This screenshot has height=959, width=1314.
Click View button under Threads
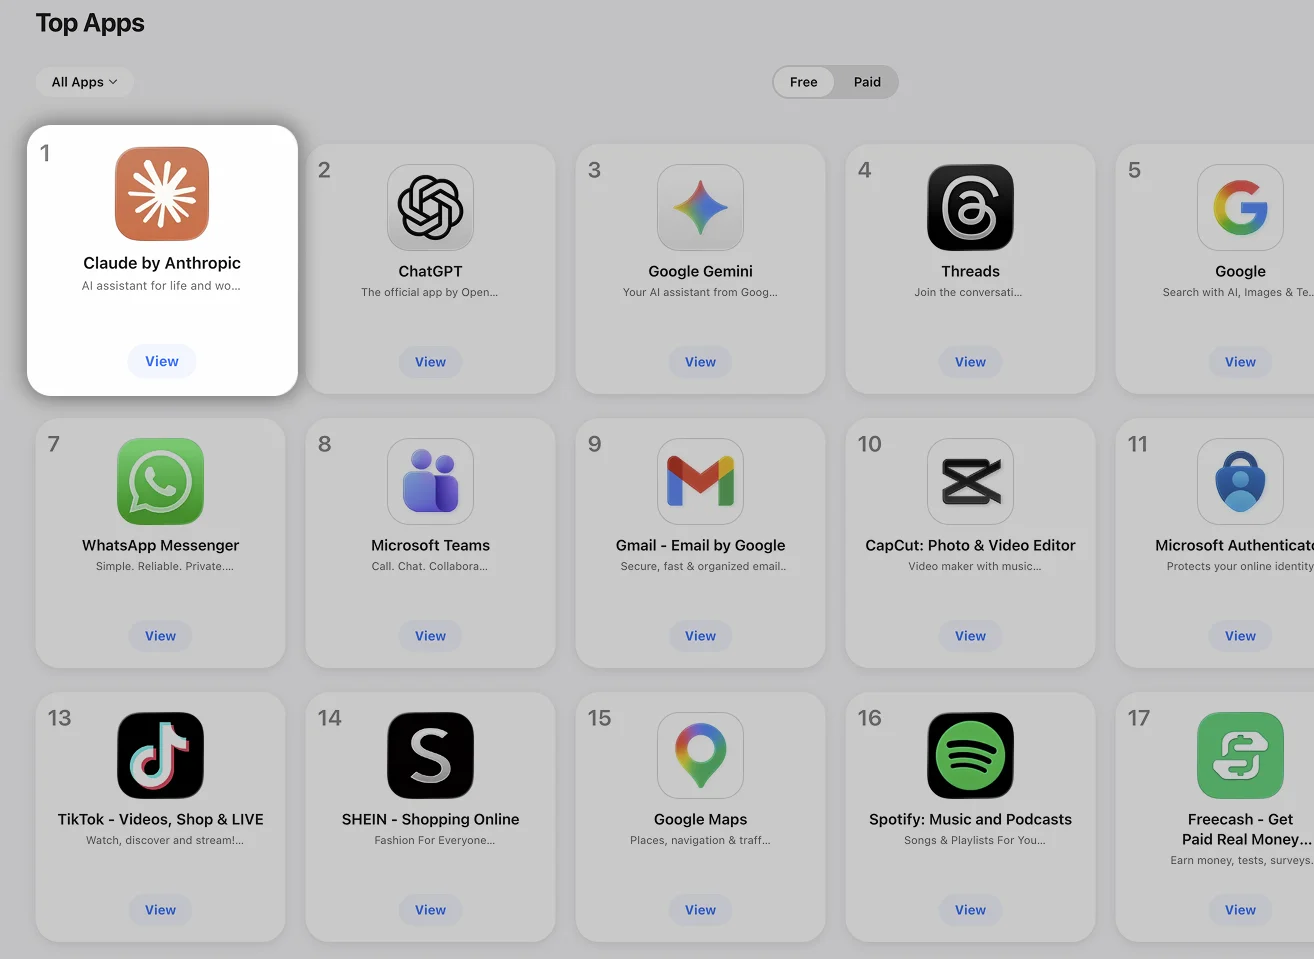point(970,362)
